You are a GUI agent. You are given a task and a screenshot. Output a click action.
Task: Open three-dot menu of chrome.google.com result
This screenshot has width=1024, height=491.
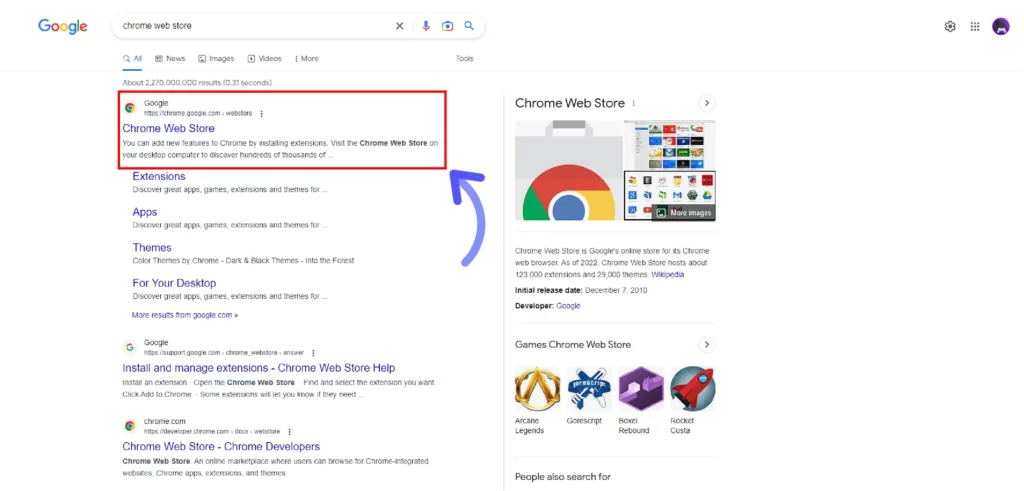[261, 114]
